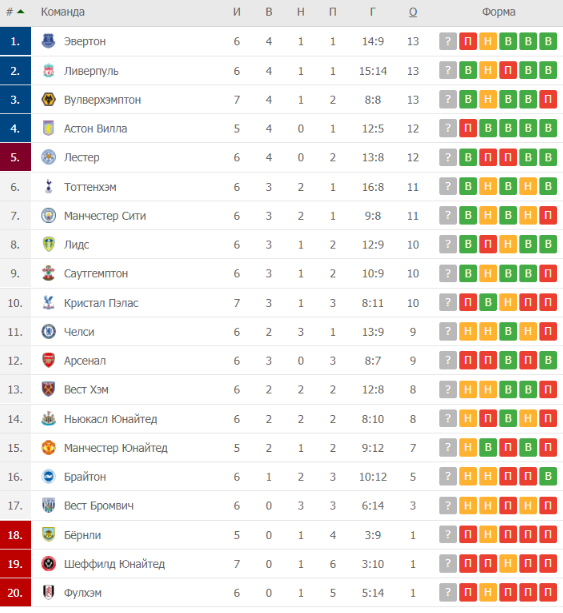The width and height of the screenshot is (563, 613).
Task: Click the Arsenal cannon crest icon
Action: [x=48, y=360]
